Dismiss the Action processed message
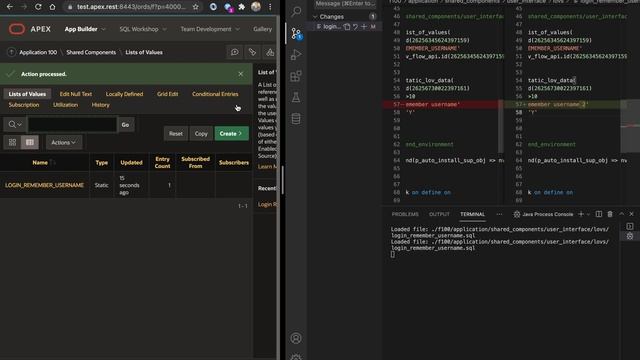The width and height of the screenshot is (640, 360). coord(240,74)
